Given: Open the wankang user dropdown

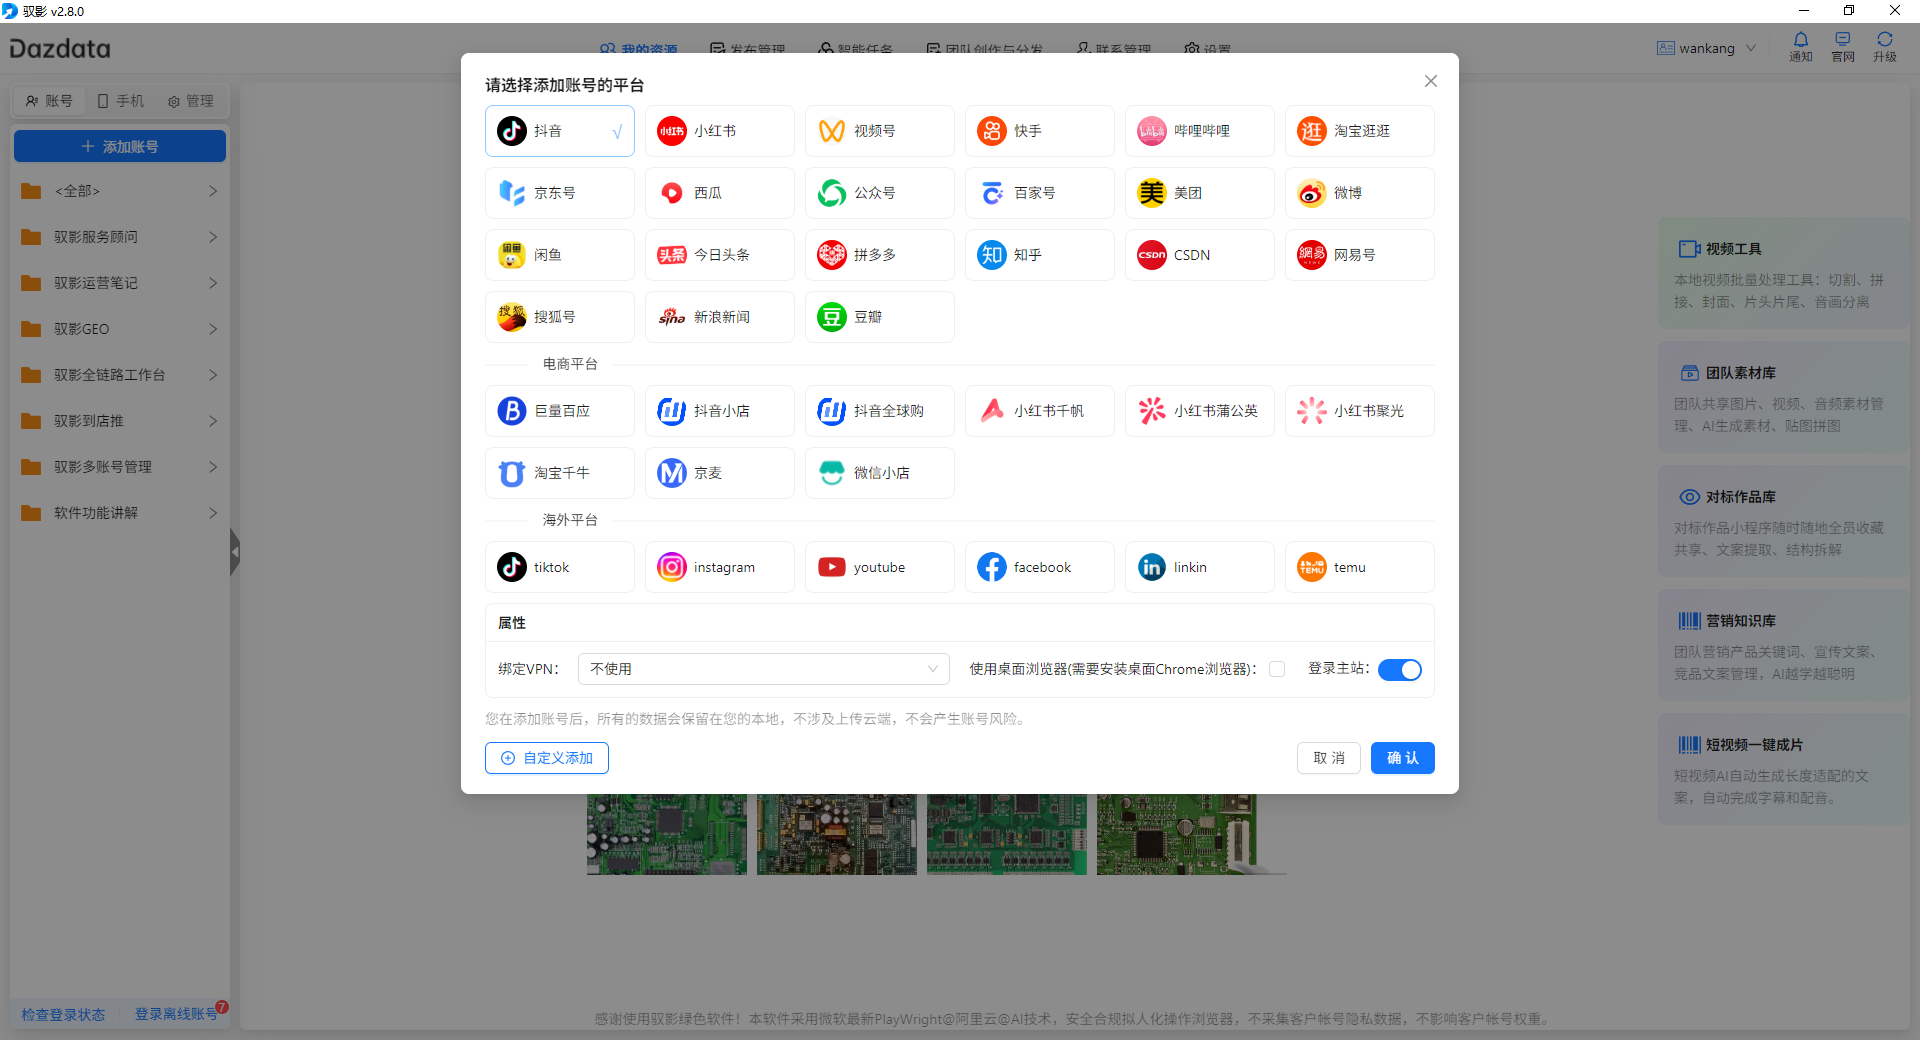Looking at the screenshot, I should click(x=1706, y=48).
